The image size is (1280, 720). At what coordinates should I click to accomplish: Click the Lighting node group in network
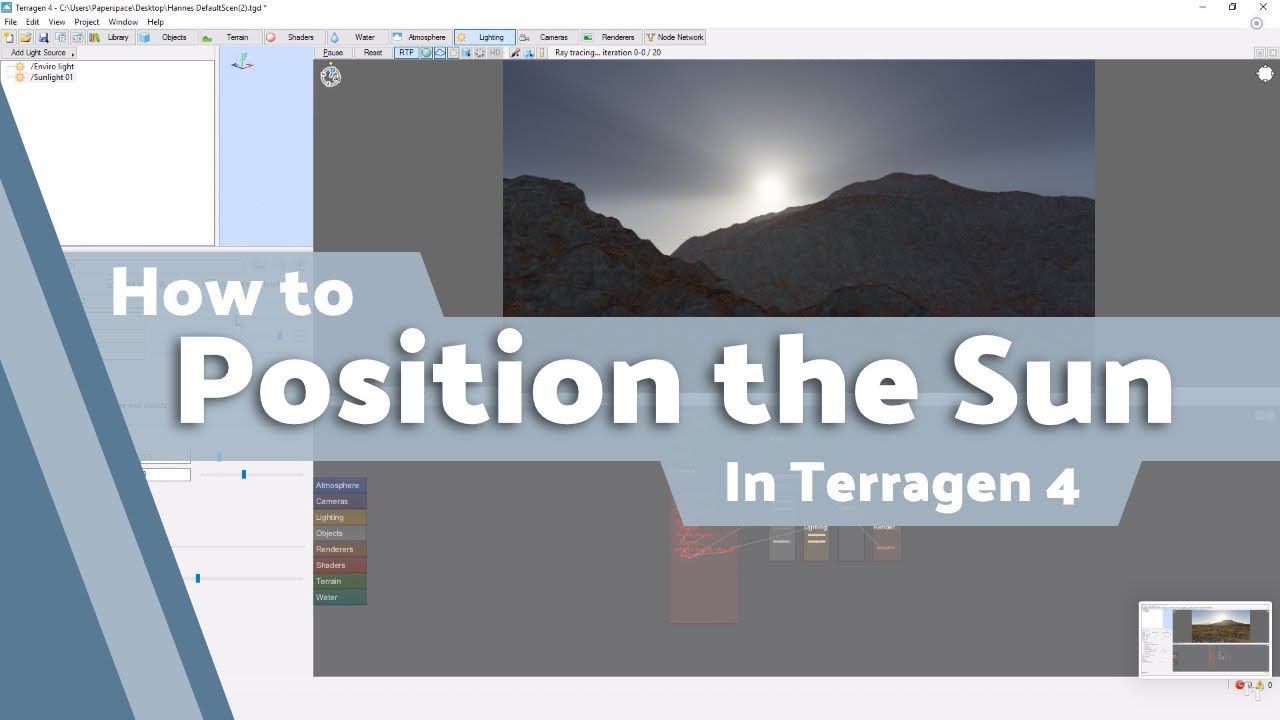tap(816, 541)
